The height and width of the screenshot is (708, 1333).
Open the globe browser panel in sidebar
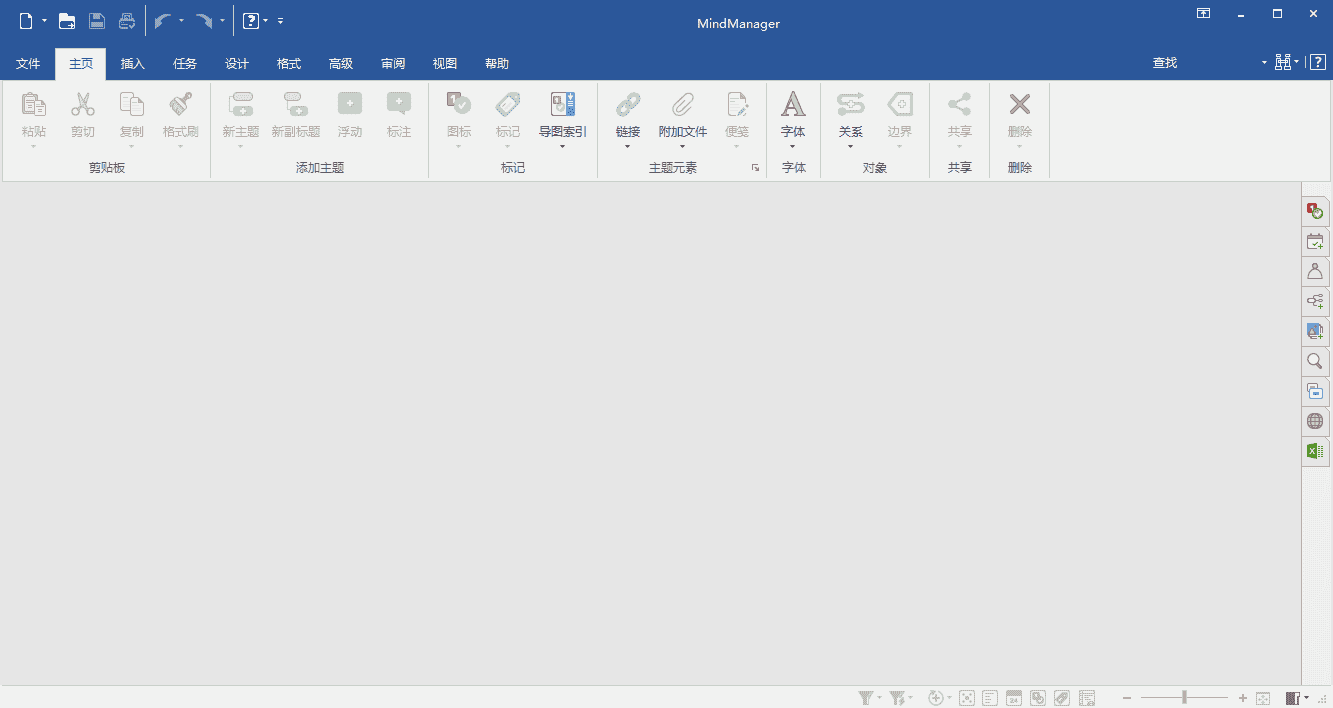click(1315, 422)
